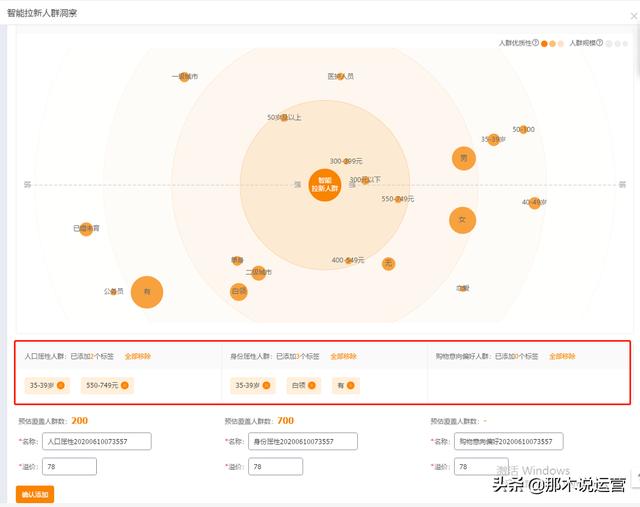Click the central 智能拉新人群 bubble

tap(324, 185)
